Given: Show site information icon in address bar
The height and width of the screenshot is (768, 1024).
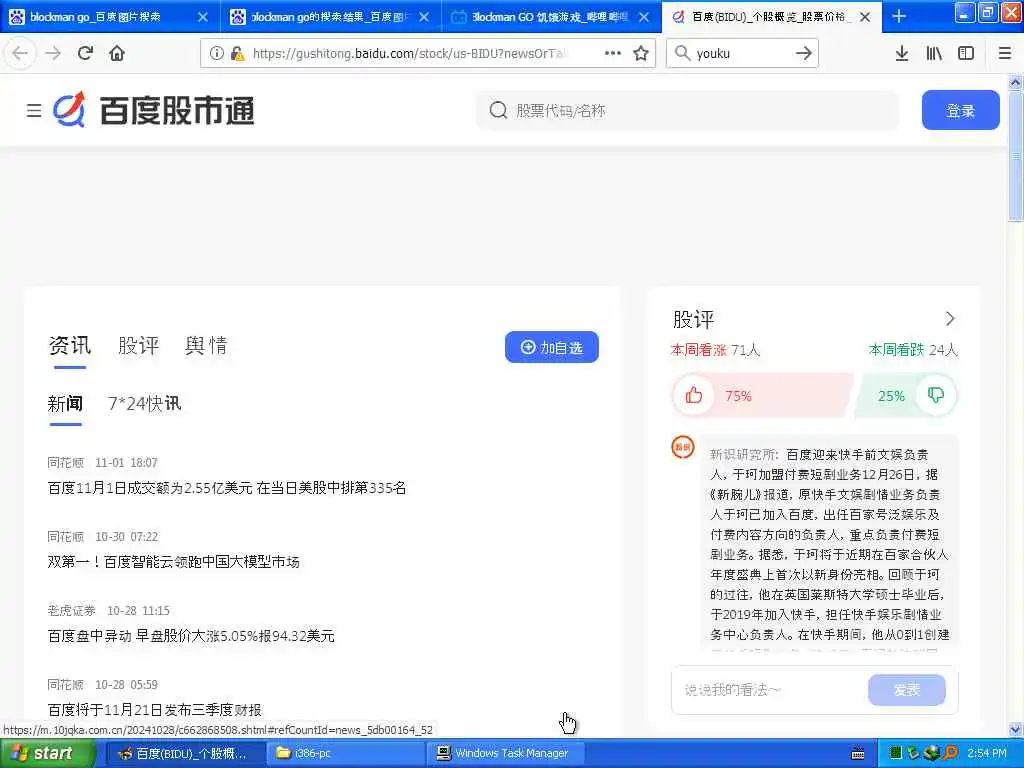Looking at the screenshot, I should coord(216,54).
